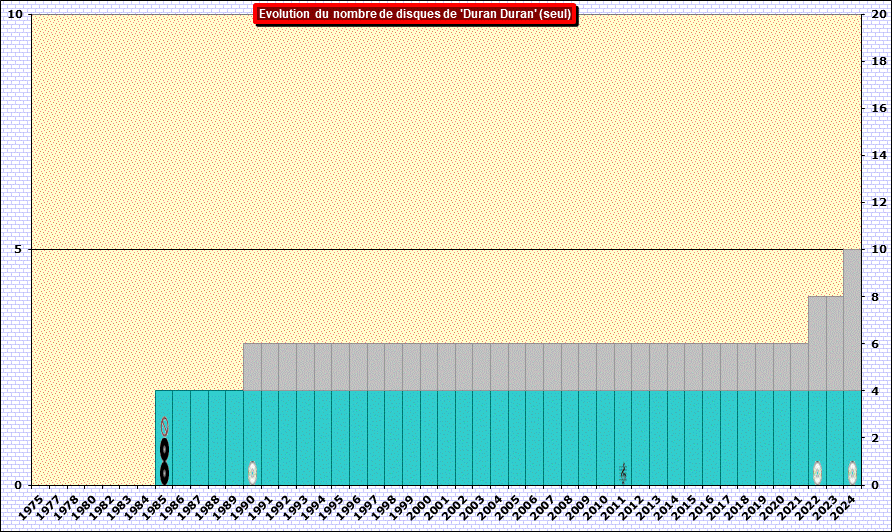Click the silver CD icon in 1990
892x532 pixels.
[x=252, y=473]
